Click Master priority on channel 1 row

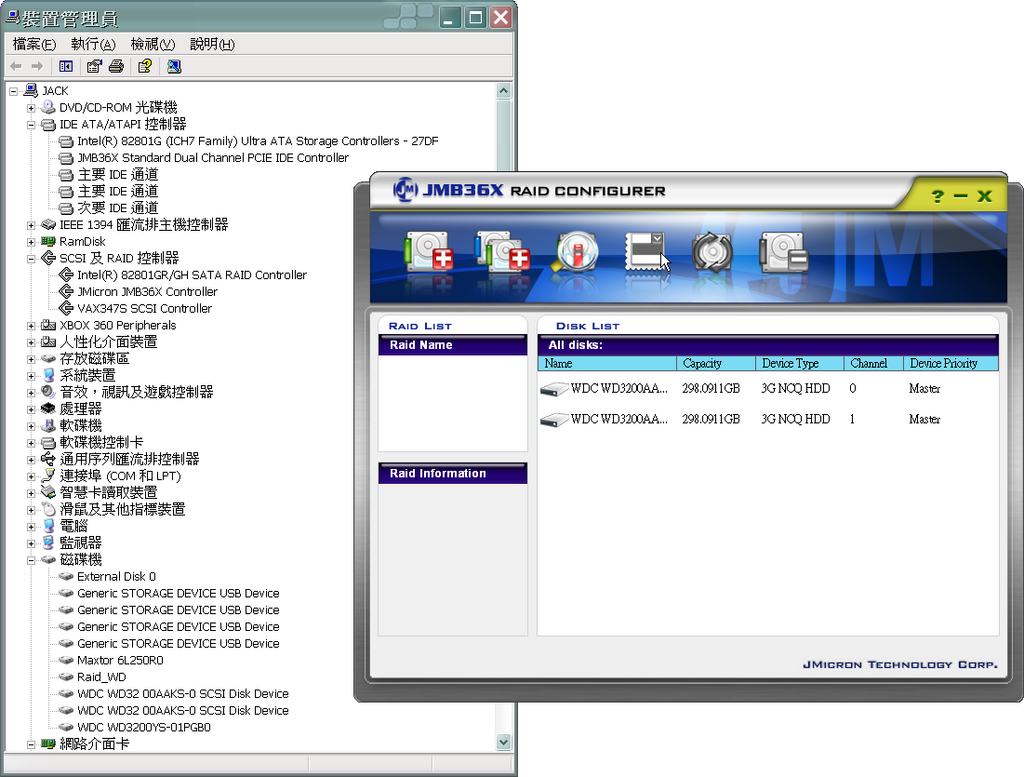[x=925, y=420]
